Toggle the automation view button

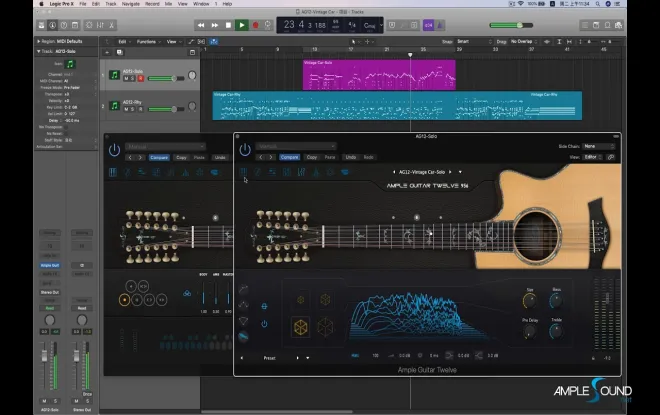191,42
